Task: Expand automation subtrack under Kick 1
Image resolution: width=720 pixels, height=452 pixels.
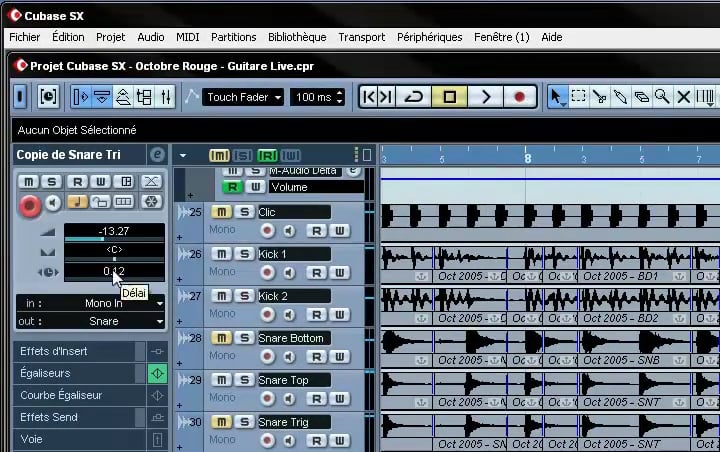Action: coord(180,279)
